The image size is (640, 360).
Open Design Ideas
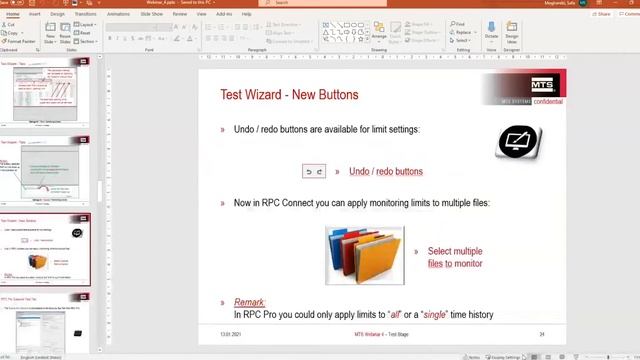511,32
